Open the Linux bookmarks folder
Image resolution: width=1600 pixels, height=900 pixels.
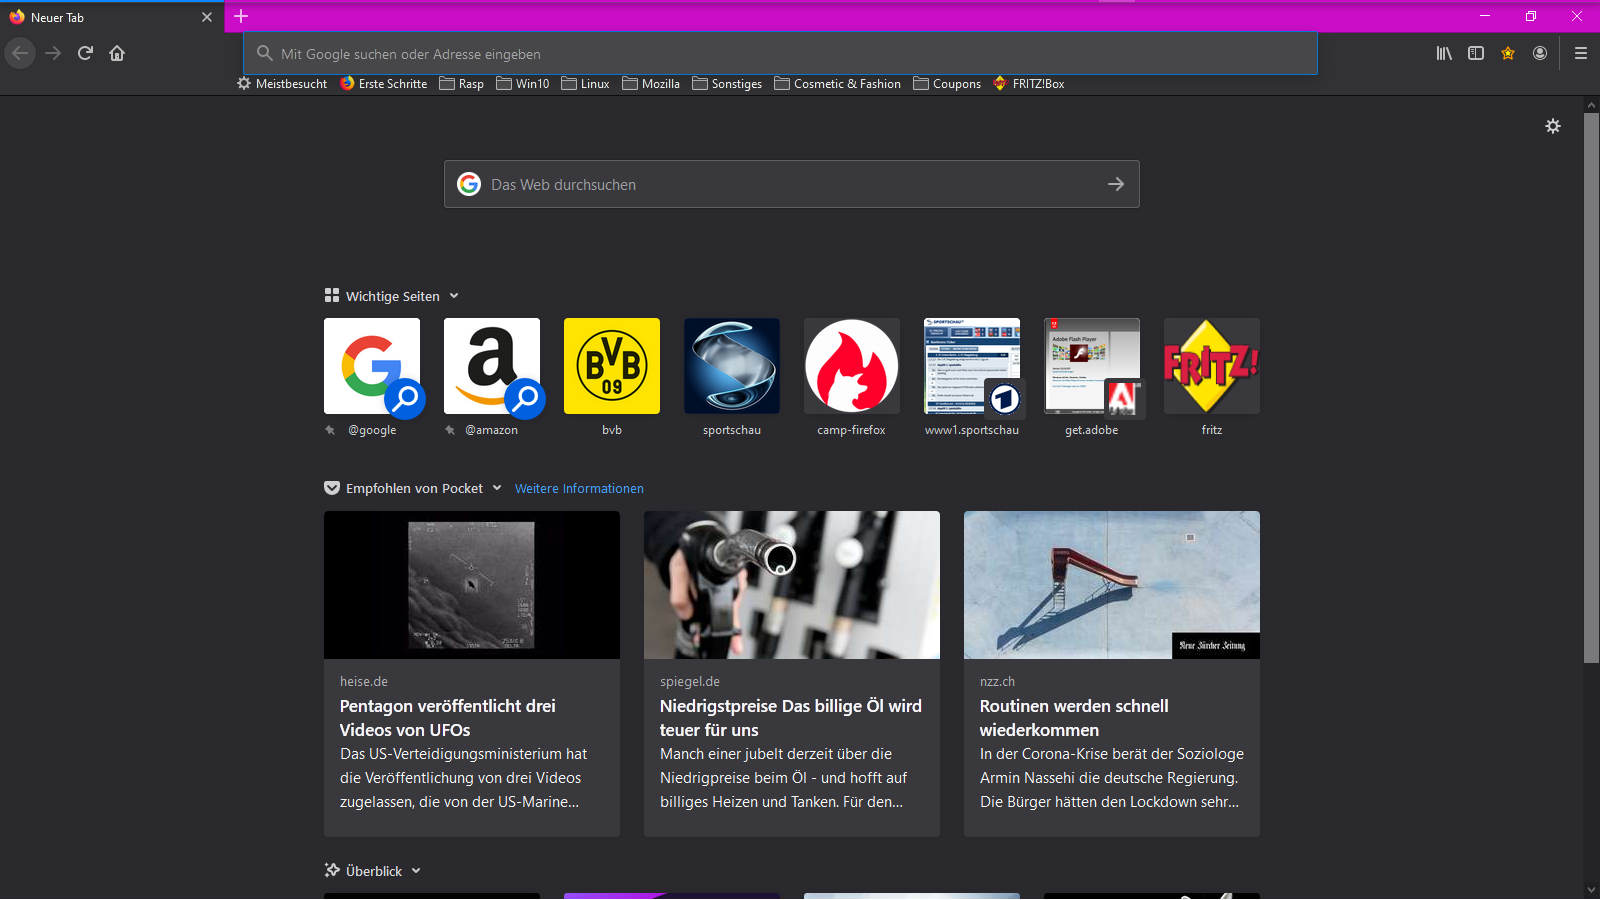(586, 84)
